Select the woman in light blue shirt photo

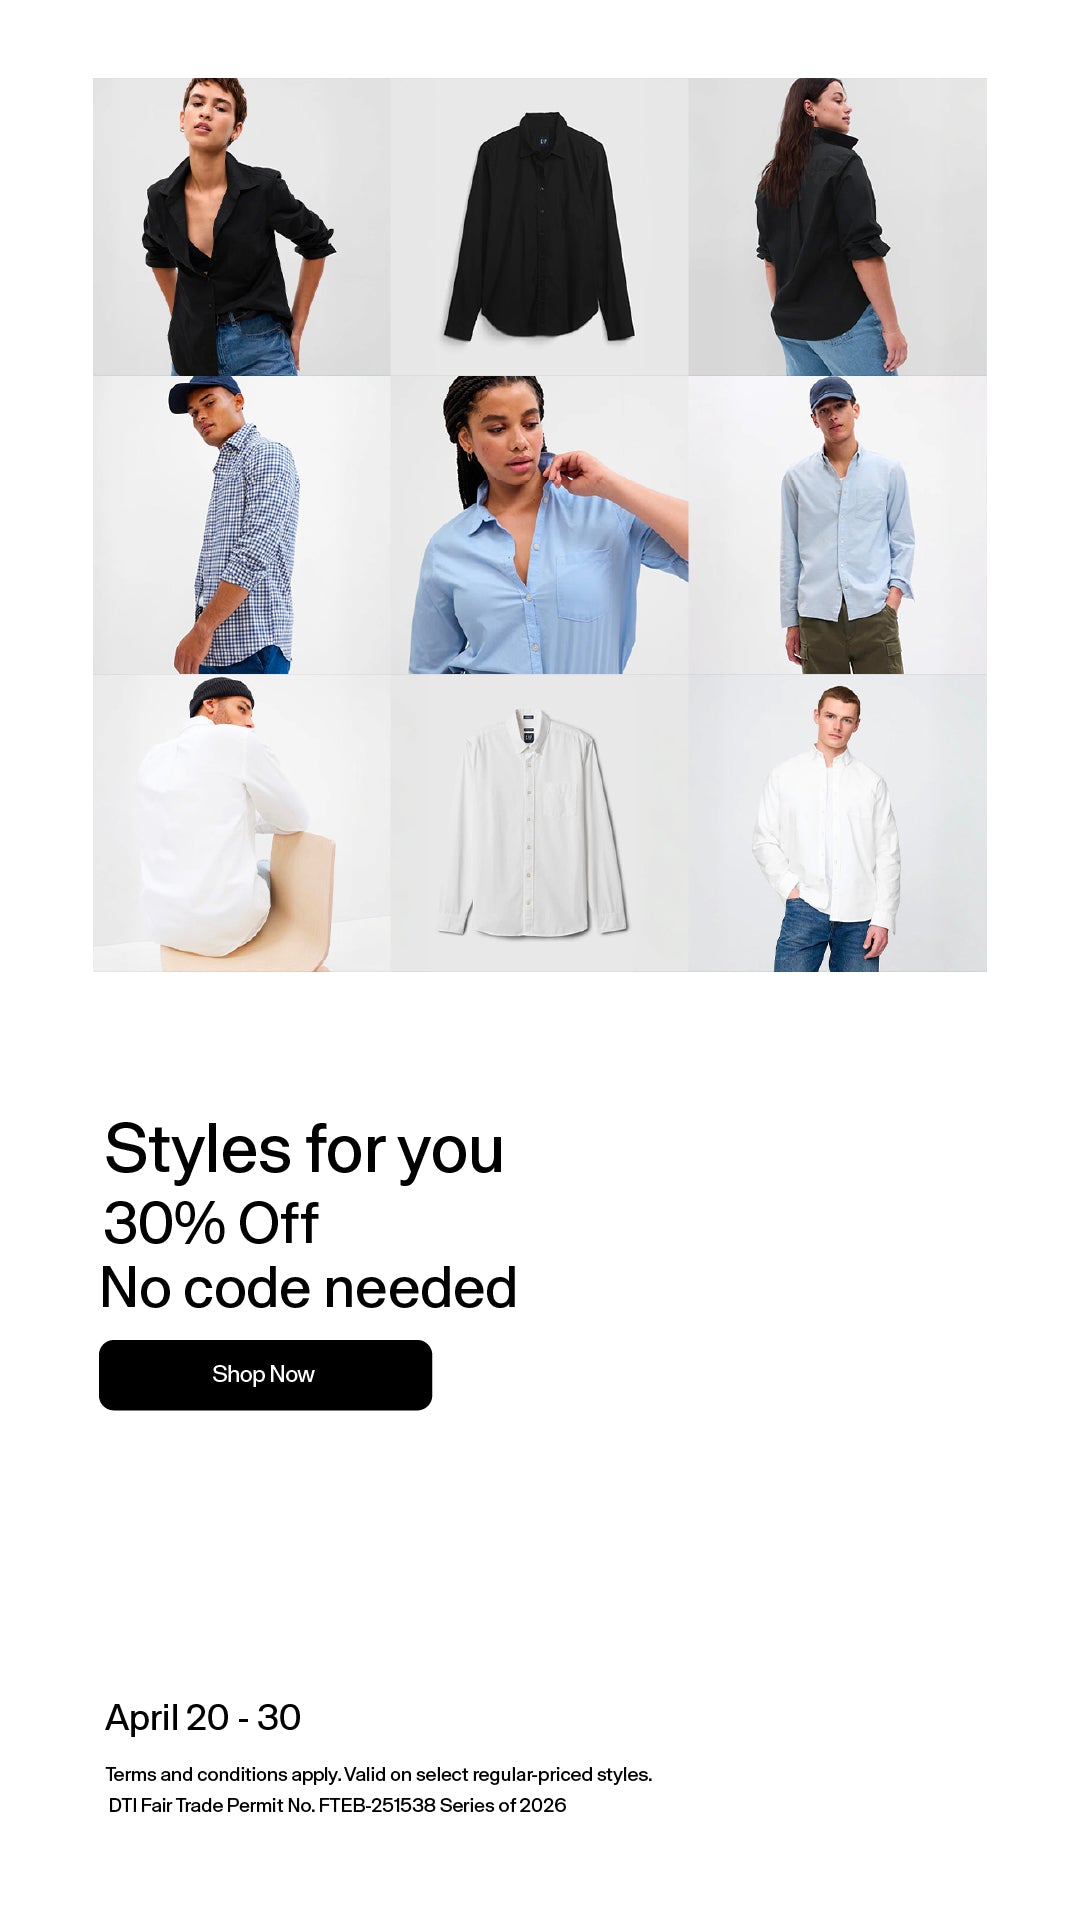pyautogui.click(x=539, y=525)
